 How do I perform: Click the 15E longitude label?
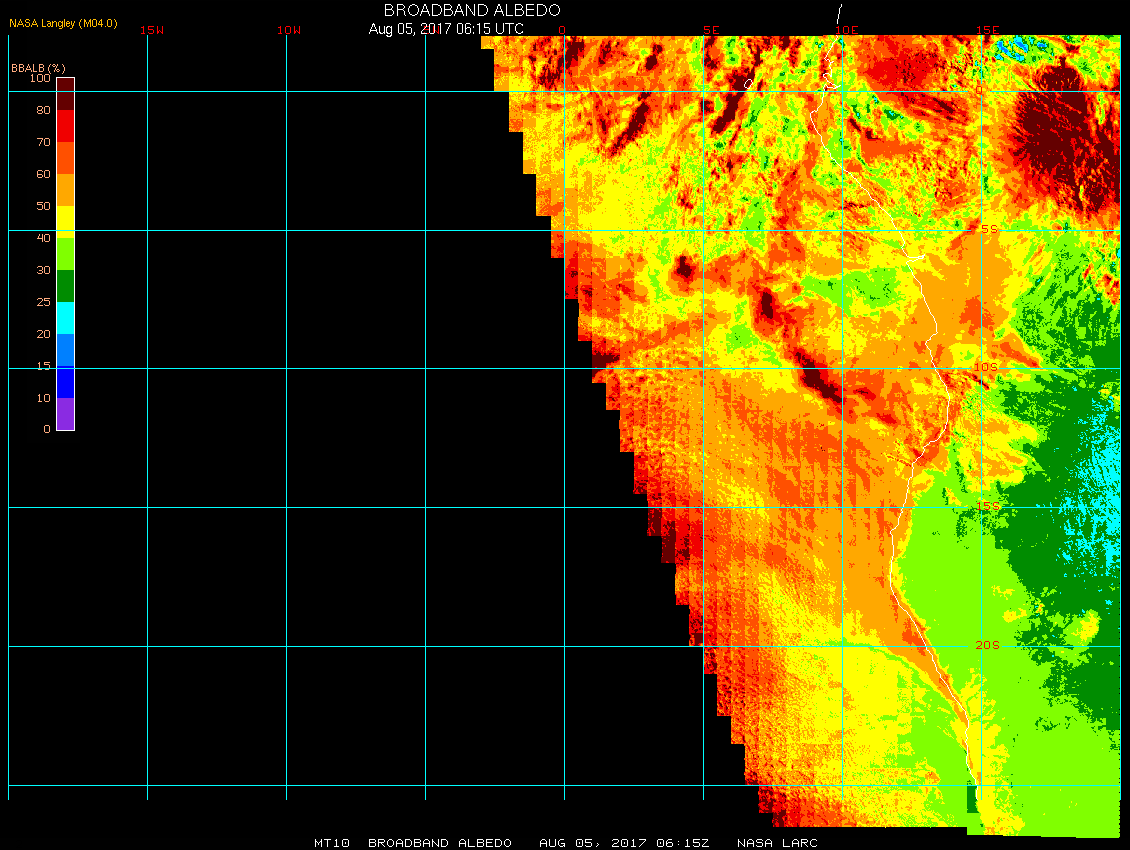988,30
